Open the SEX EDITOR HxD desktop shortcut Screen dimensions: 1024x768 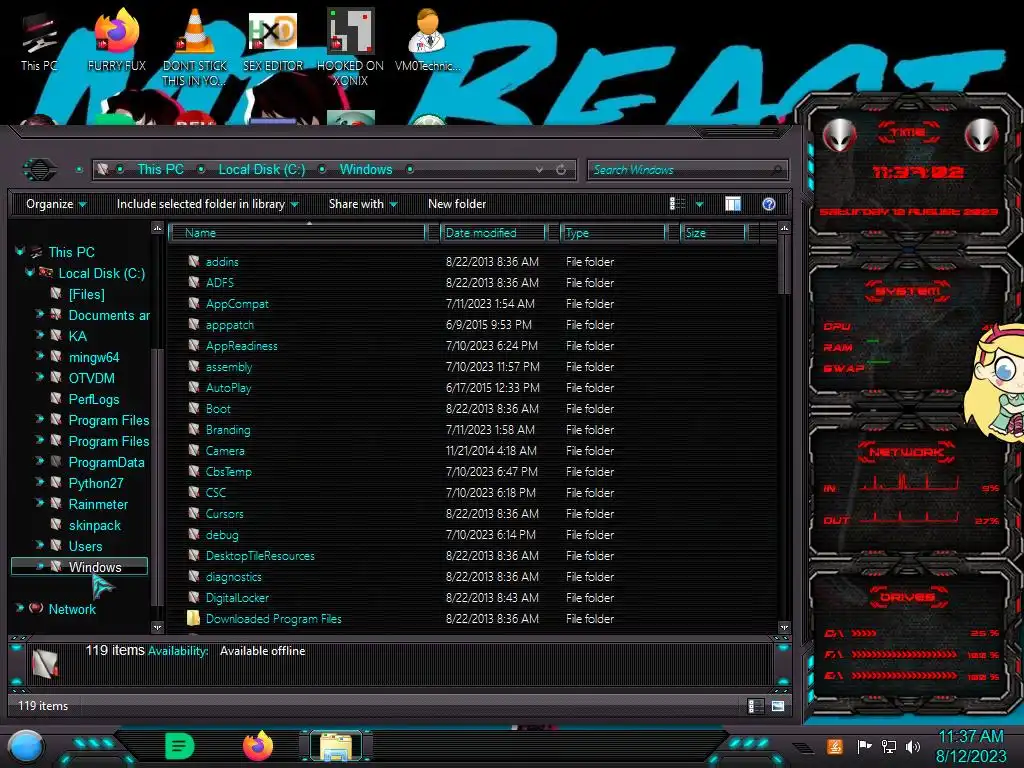[x=273, y=41]
